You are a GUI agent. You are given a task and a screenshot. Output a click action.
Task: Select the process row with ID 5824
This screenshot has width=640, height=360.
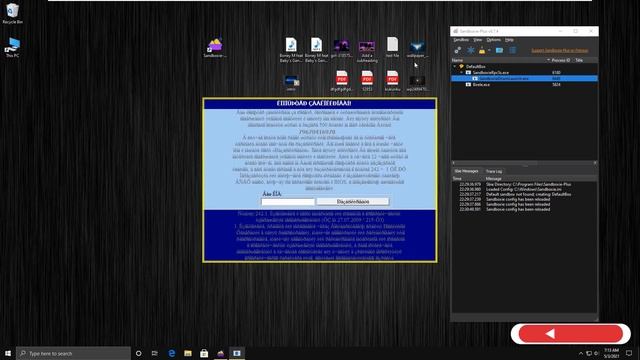click(x=524, y=84)
